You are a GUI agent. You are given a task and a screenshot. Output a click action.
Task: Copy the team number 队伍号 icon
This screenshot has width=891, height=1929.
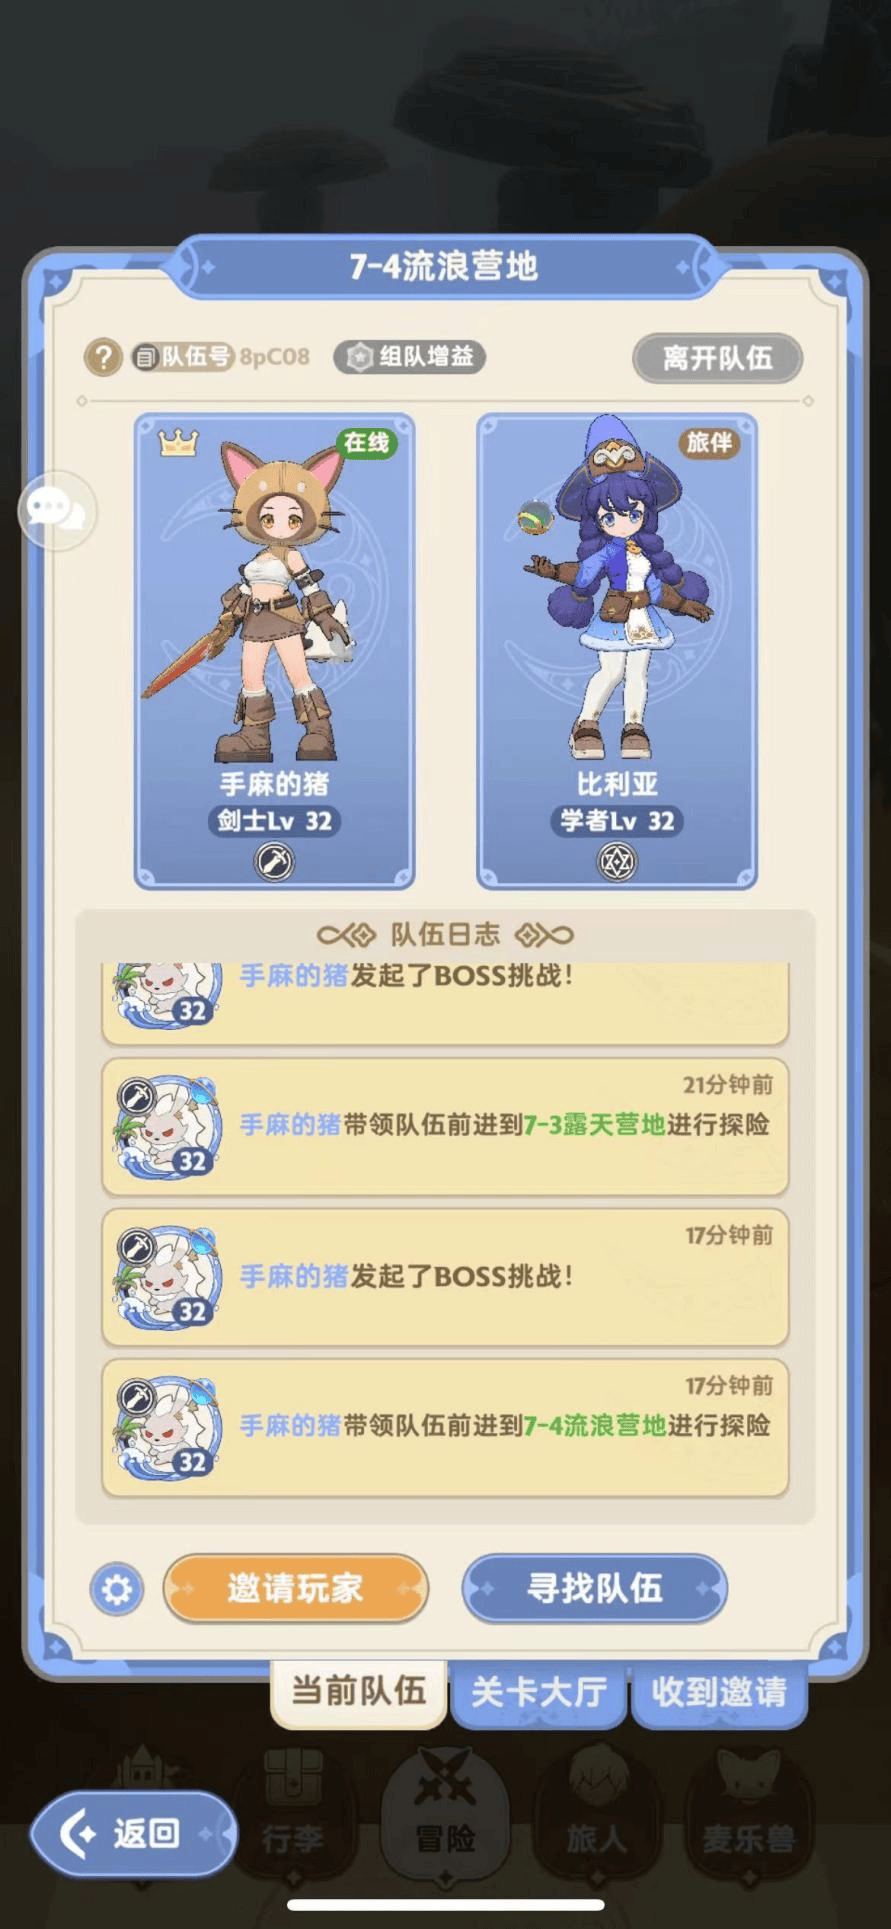pos(146,357)
